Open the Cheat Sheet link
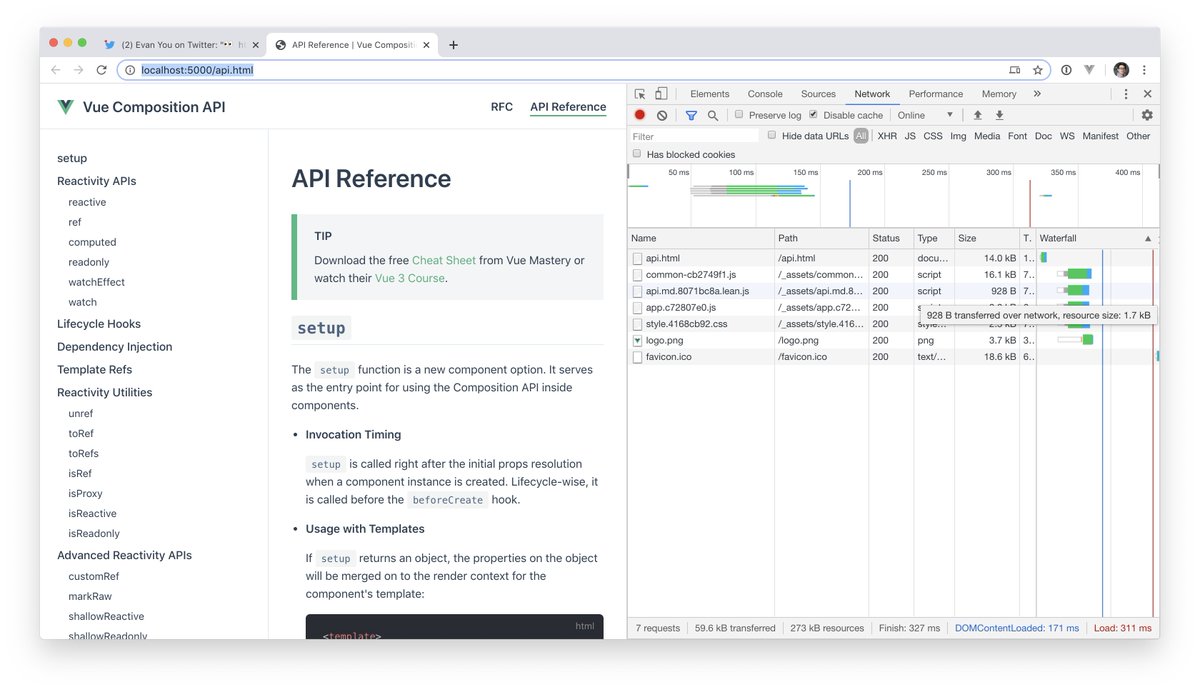Image resolution: width=1200 pixels, height=692 pixels. pos(444,260)
